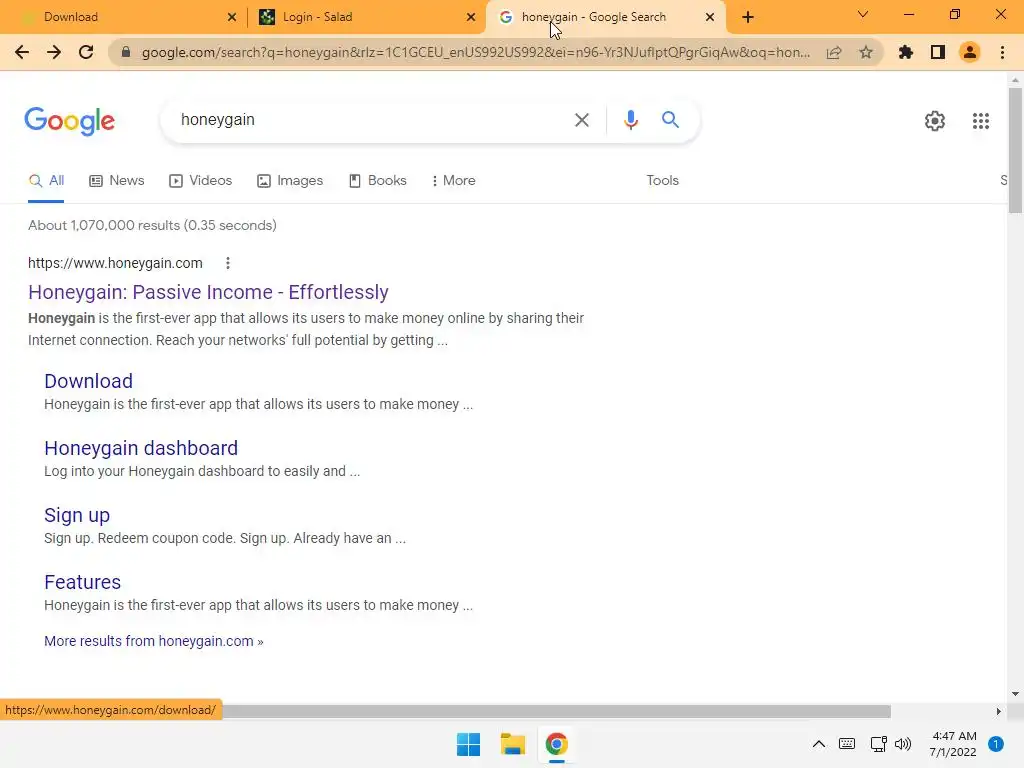This screenshot has width=1024, height=768.
Task: Click the horizontal scrollbar thumb
Action: [x=556, y=711]
